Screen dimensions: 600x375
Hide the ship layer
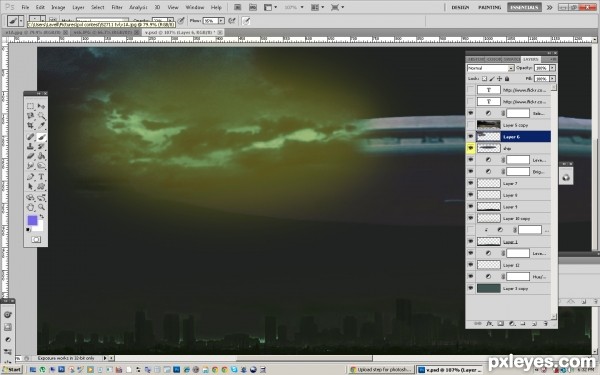(471, 148)
